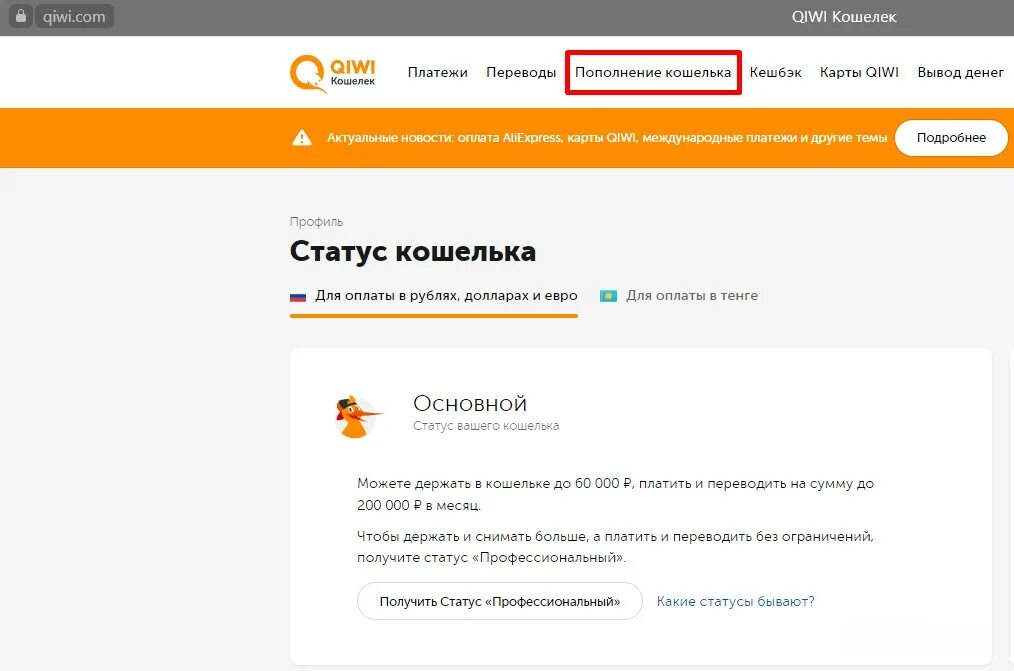This screenshot has height=671, width=1014.
Task: Click Получить Статус «Профессиональный» button
Action: tap(499, 601)
